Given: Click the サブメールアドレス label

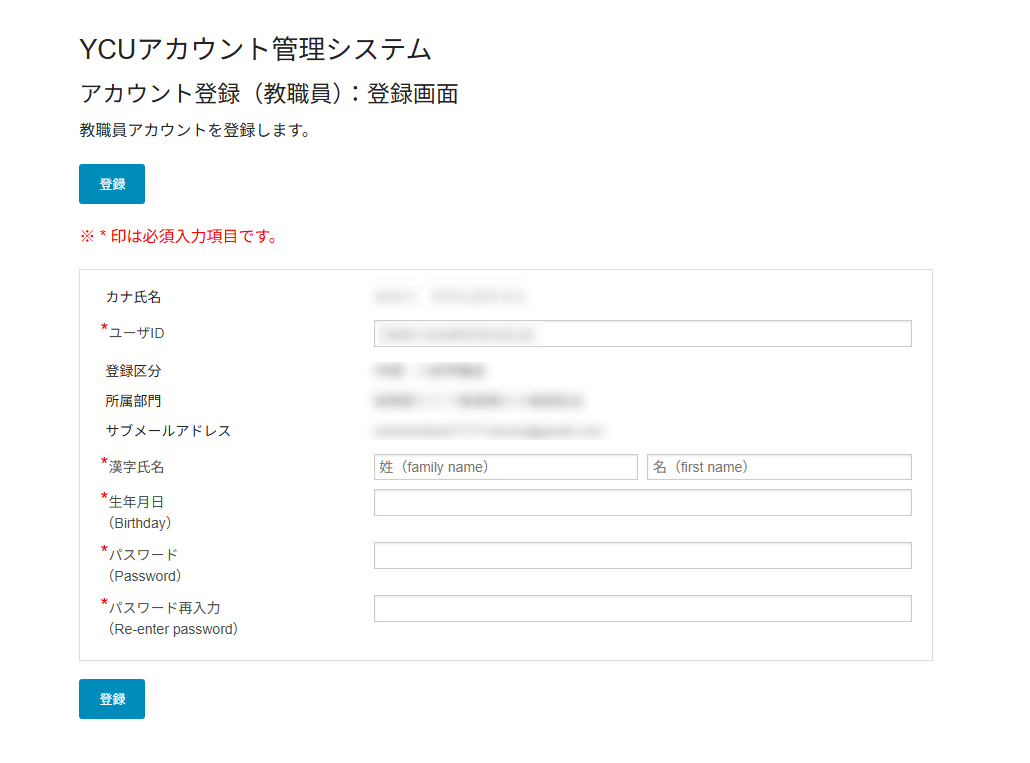Looking at the screenshot, I should [x=168, y=431].
